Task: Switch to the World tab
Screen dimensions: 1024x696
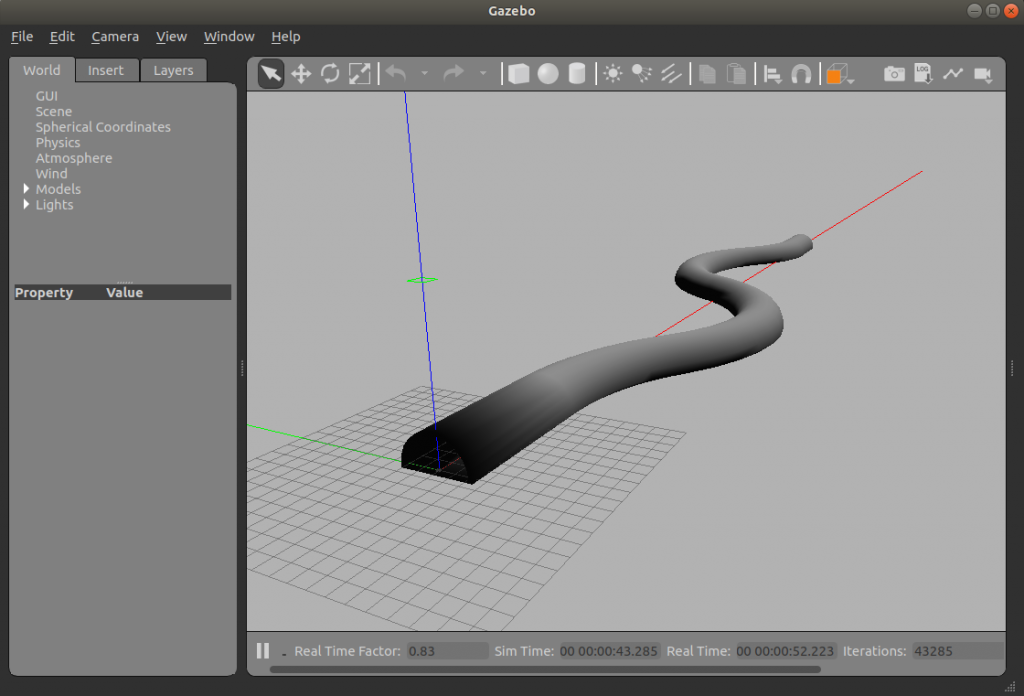Action: click(42, 70)
